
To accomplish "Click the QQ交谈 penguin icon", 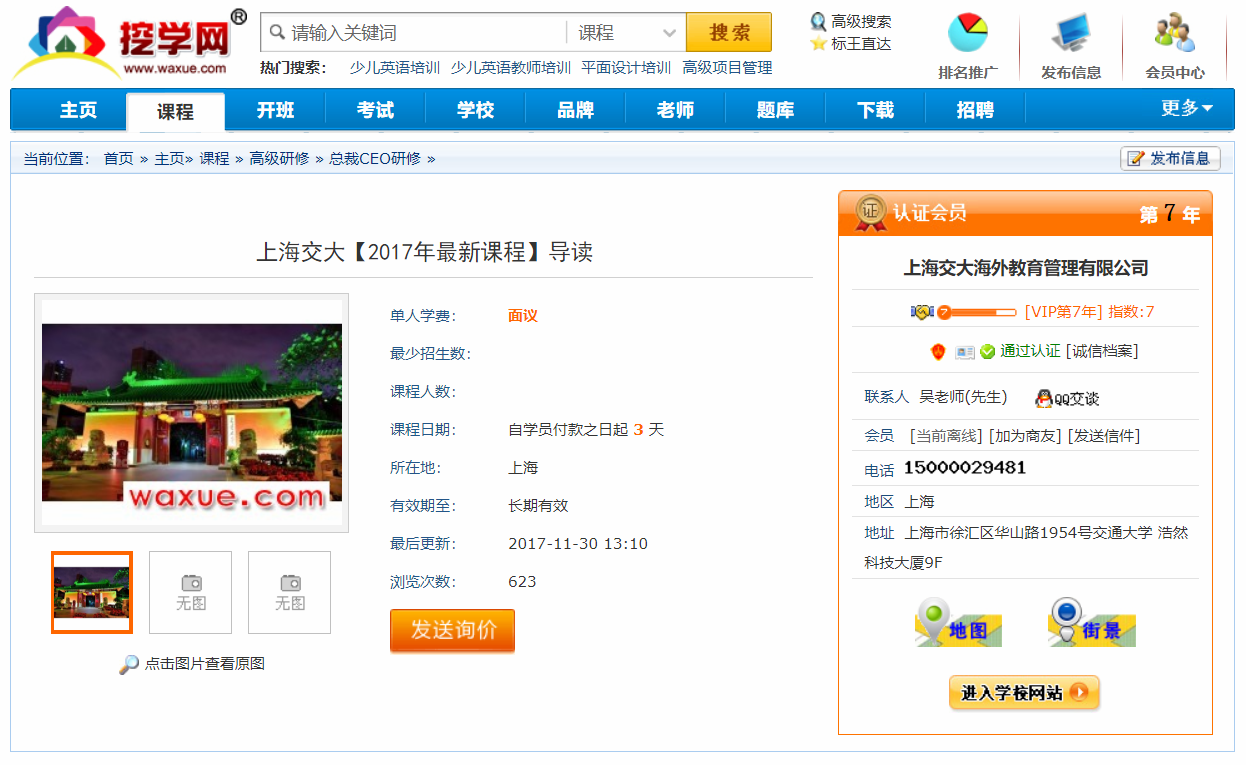I will pyautogui.click(x=1044, y=398).
